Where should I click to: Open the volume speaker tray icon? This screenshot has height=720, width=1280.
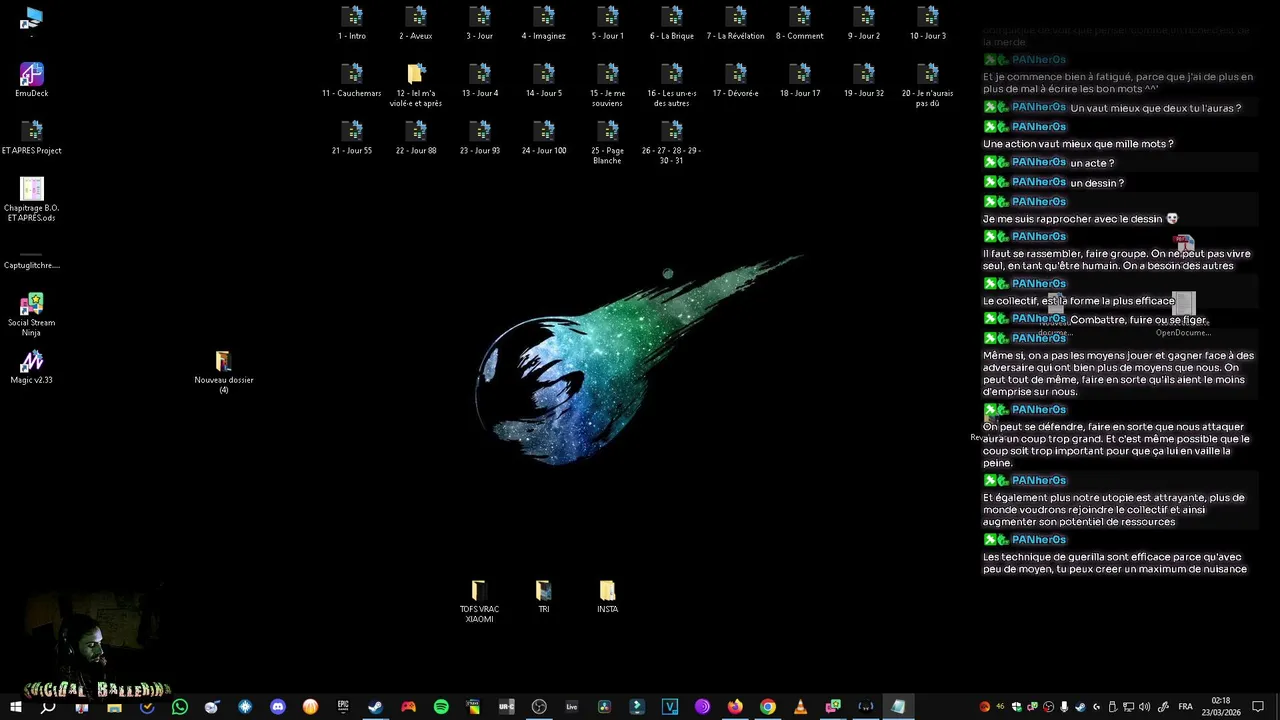1145,707
